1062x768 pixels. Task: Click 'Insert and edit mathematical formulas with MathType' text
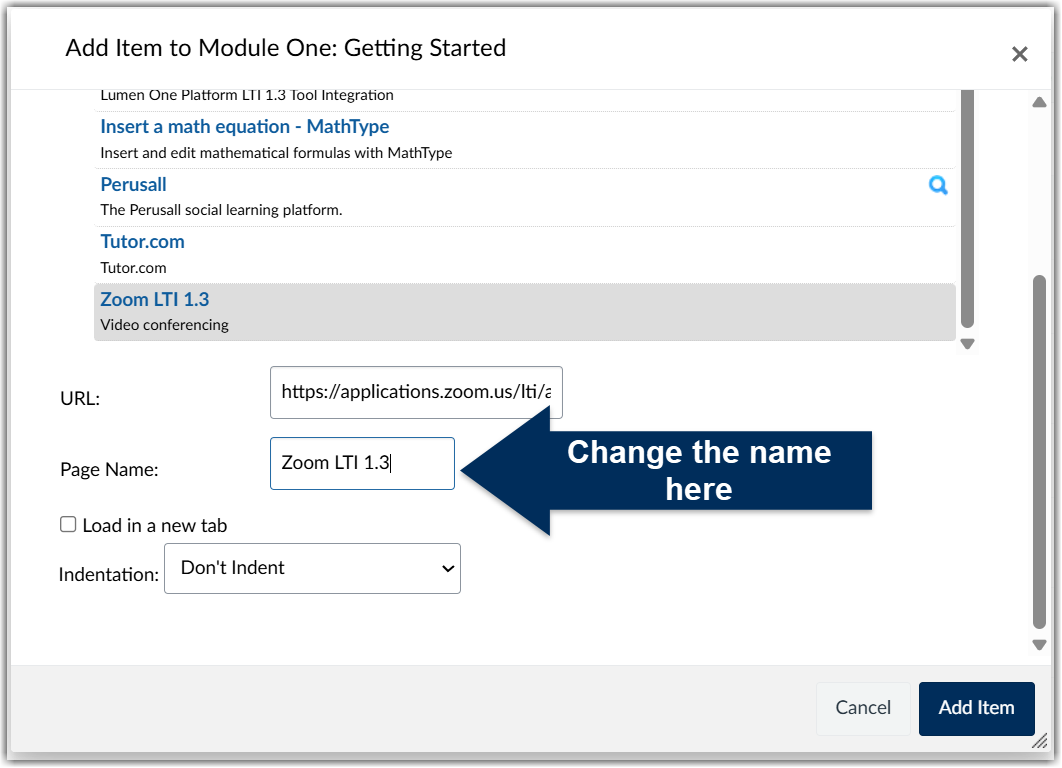(276, 153)
